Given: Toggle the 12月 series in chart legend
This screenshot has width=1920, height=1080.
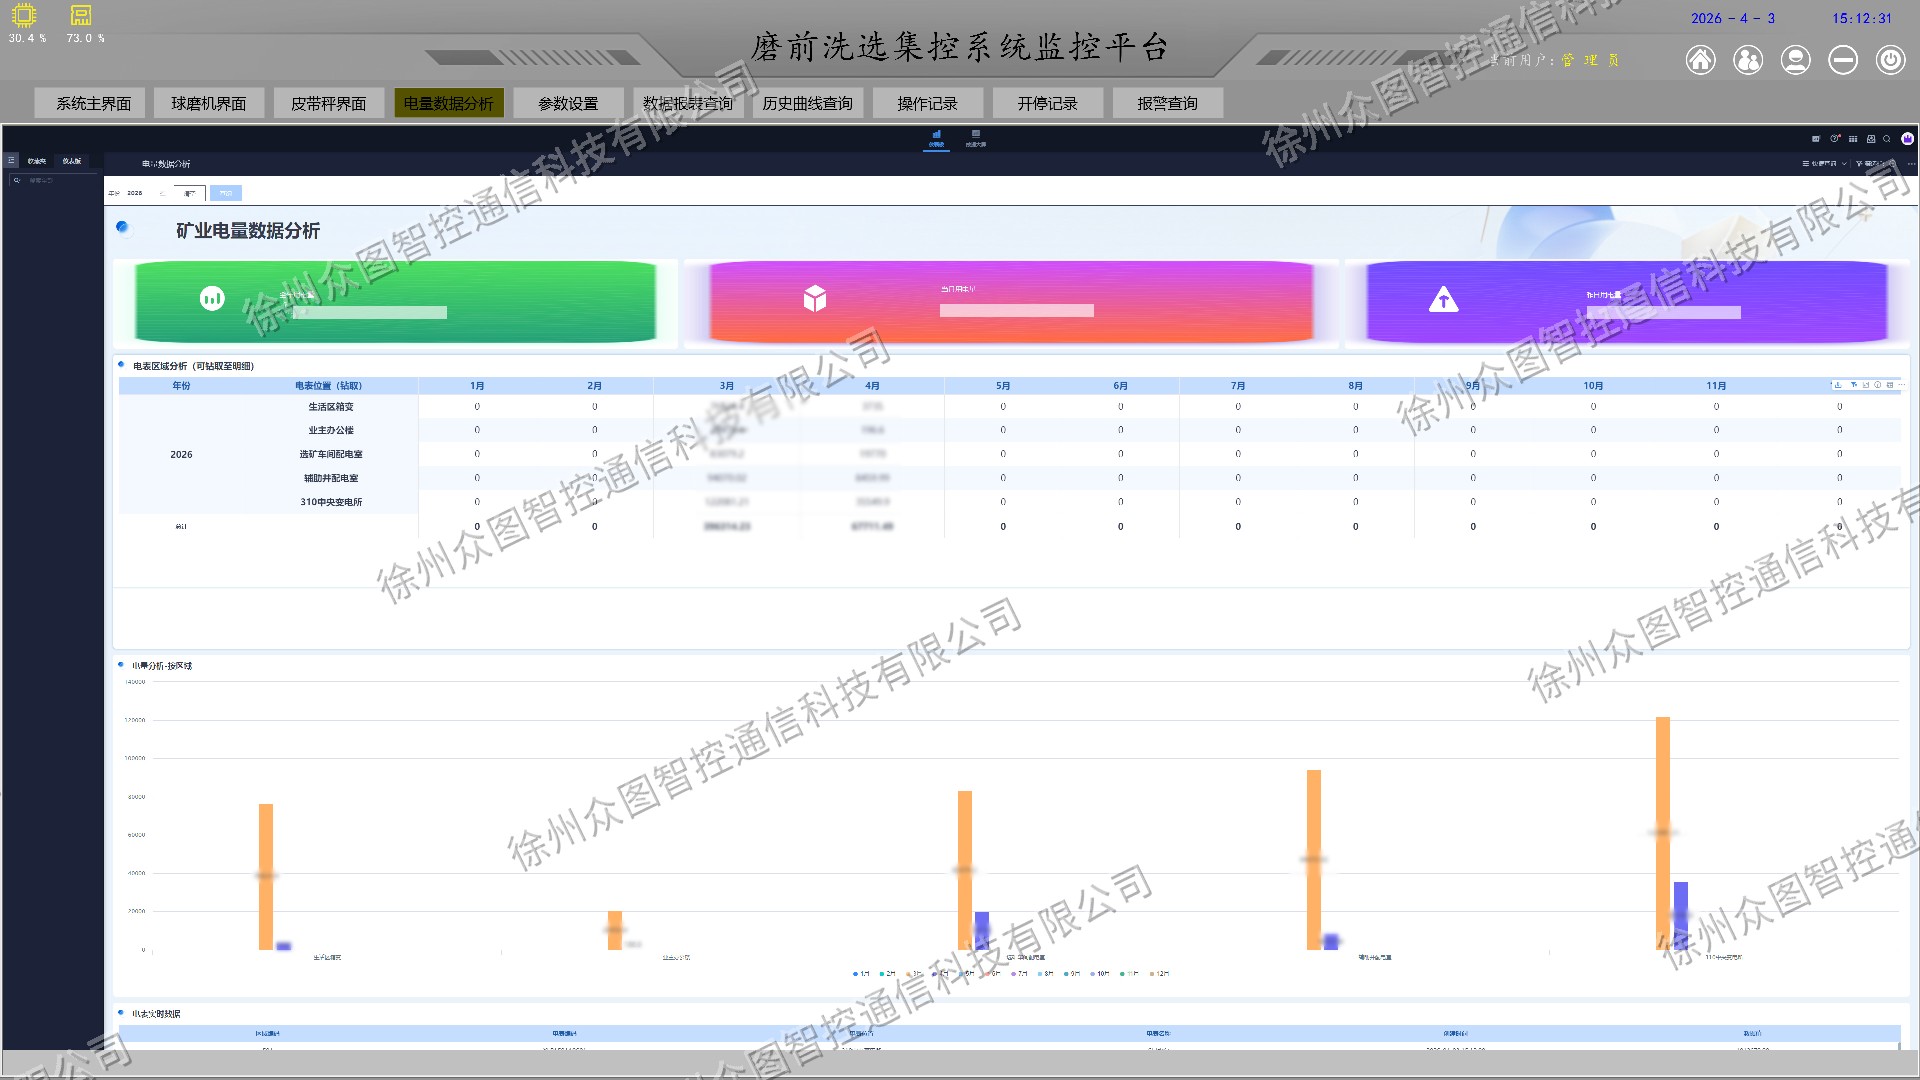Looking at the screenshot, I should click(1160, 973).
